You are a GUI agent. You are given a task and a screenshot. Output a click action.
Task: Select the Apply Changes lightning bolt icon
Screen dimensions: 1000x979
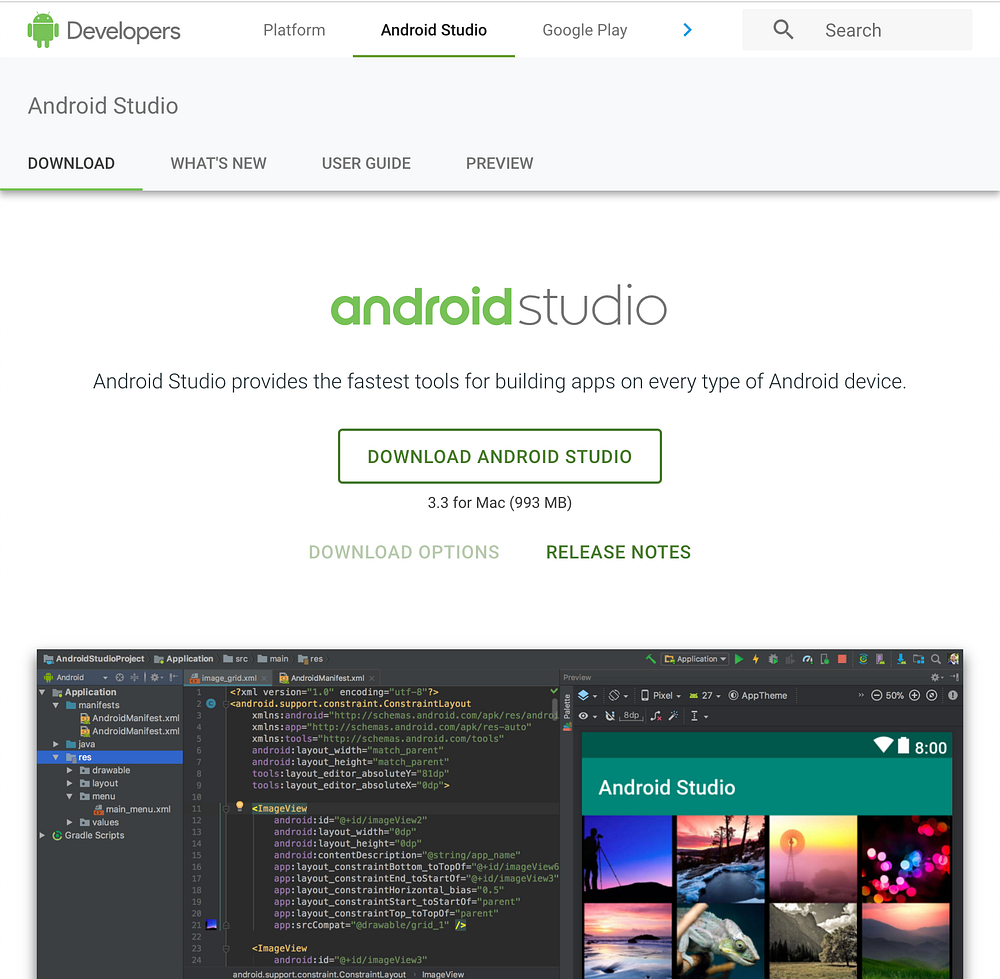755,660
